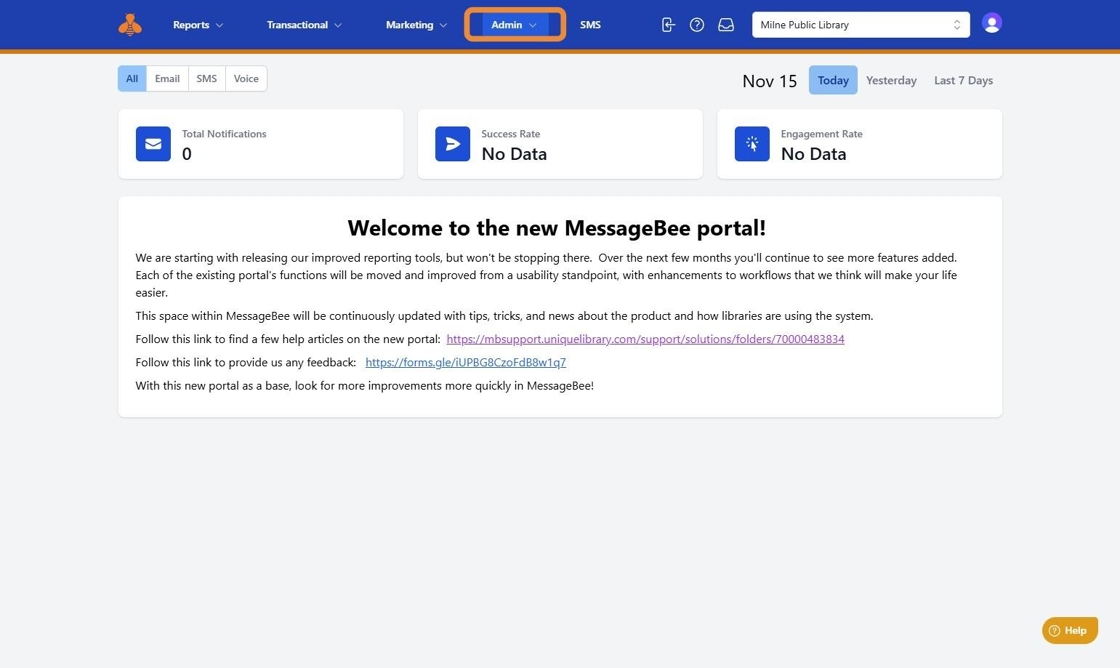Open the inbox tray icon
Screen dimensions: 1120x668
(726, 25)
